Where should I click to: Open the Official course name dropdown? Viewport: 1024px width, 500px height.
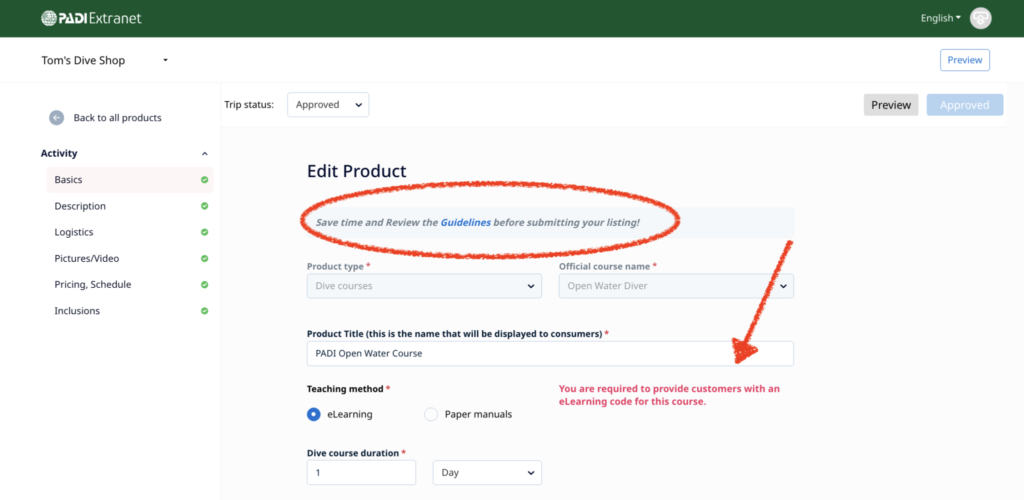point(675,286)
